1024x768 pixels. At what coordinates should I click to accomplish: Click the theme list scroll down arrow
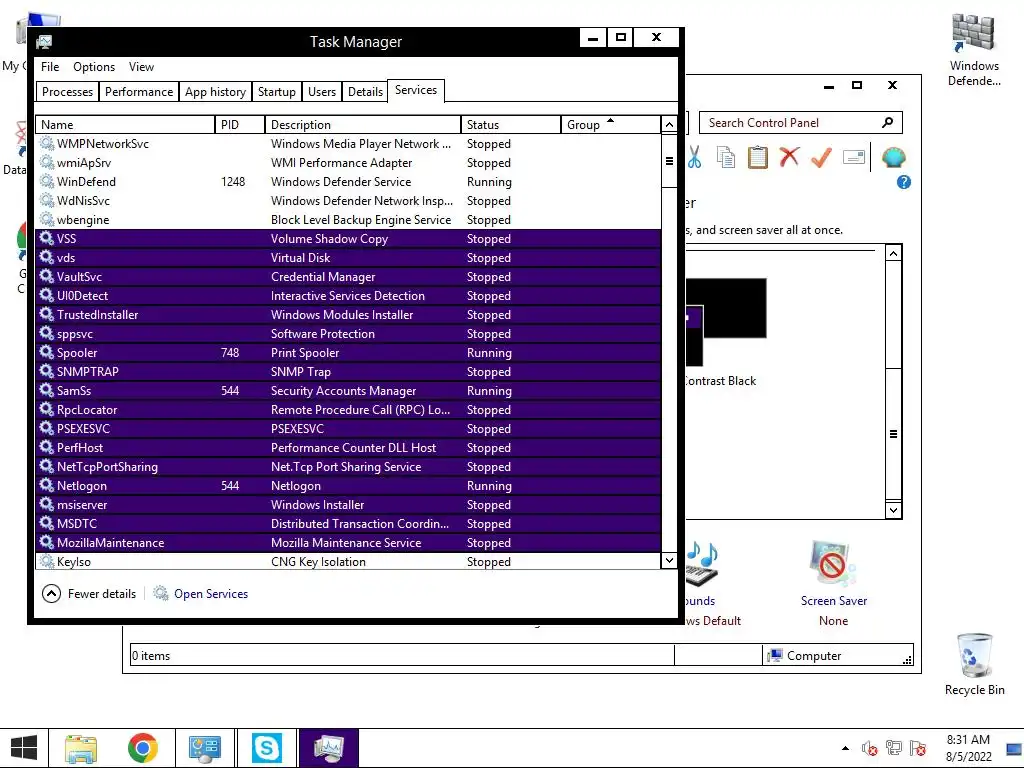[893, 510]
